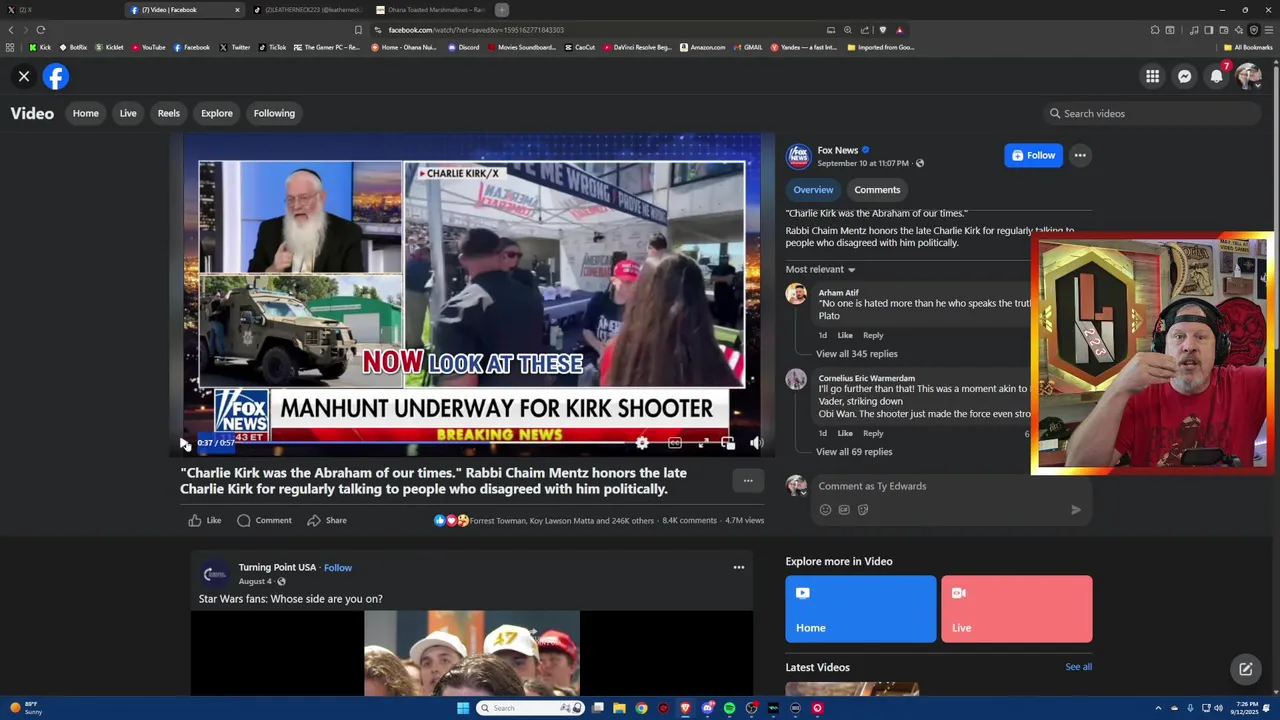The width and height of the screenshot is (1280, 720).
Task: Open the Explore tab
Action: click(216, 113)
